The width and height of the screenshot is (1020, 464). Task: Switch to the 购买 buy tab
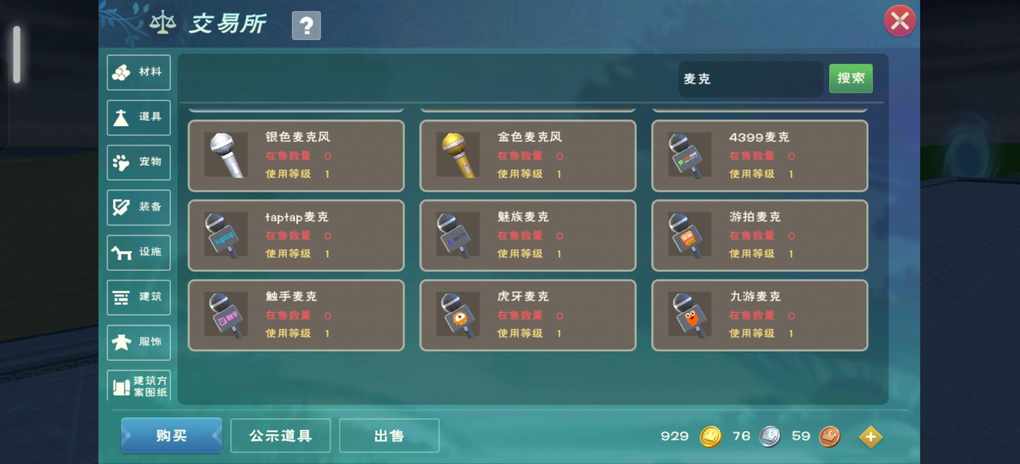(171, 435)
